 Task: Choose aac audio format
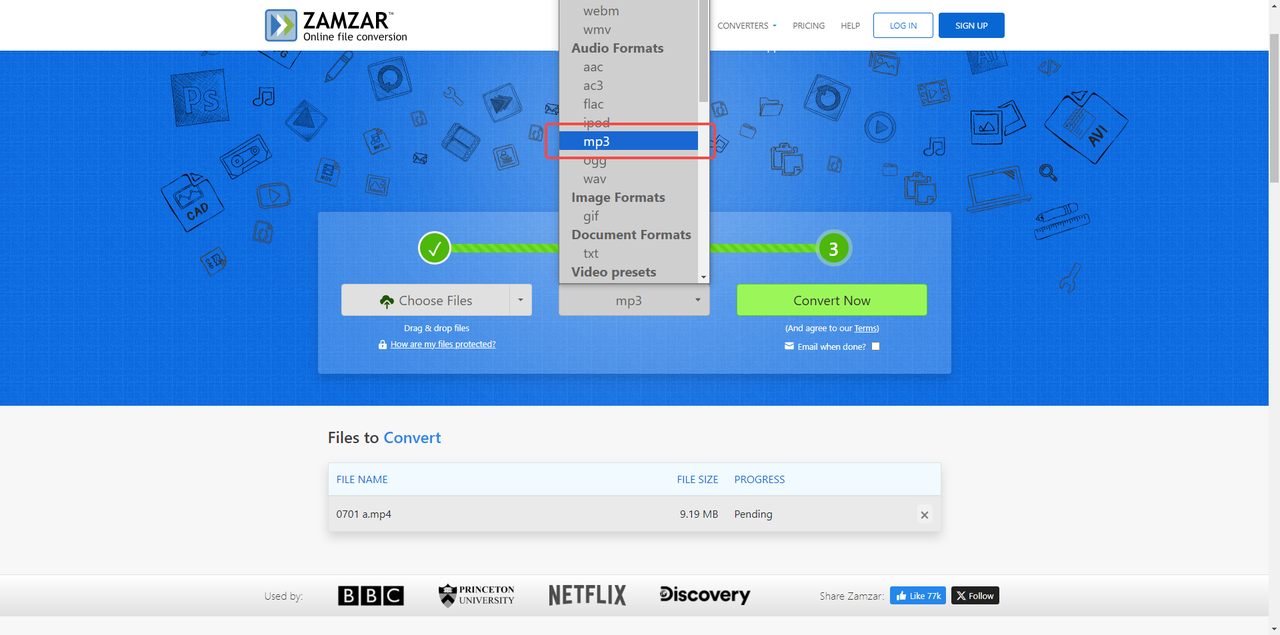[x=593, y=67]
